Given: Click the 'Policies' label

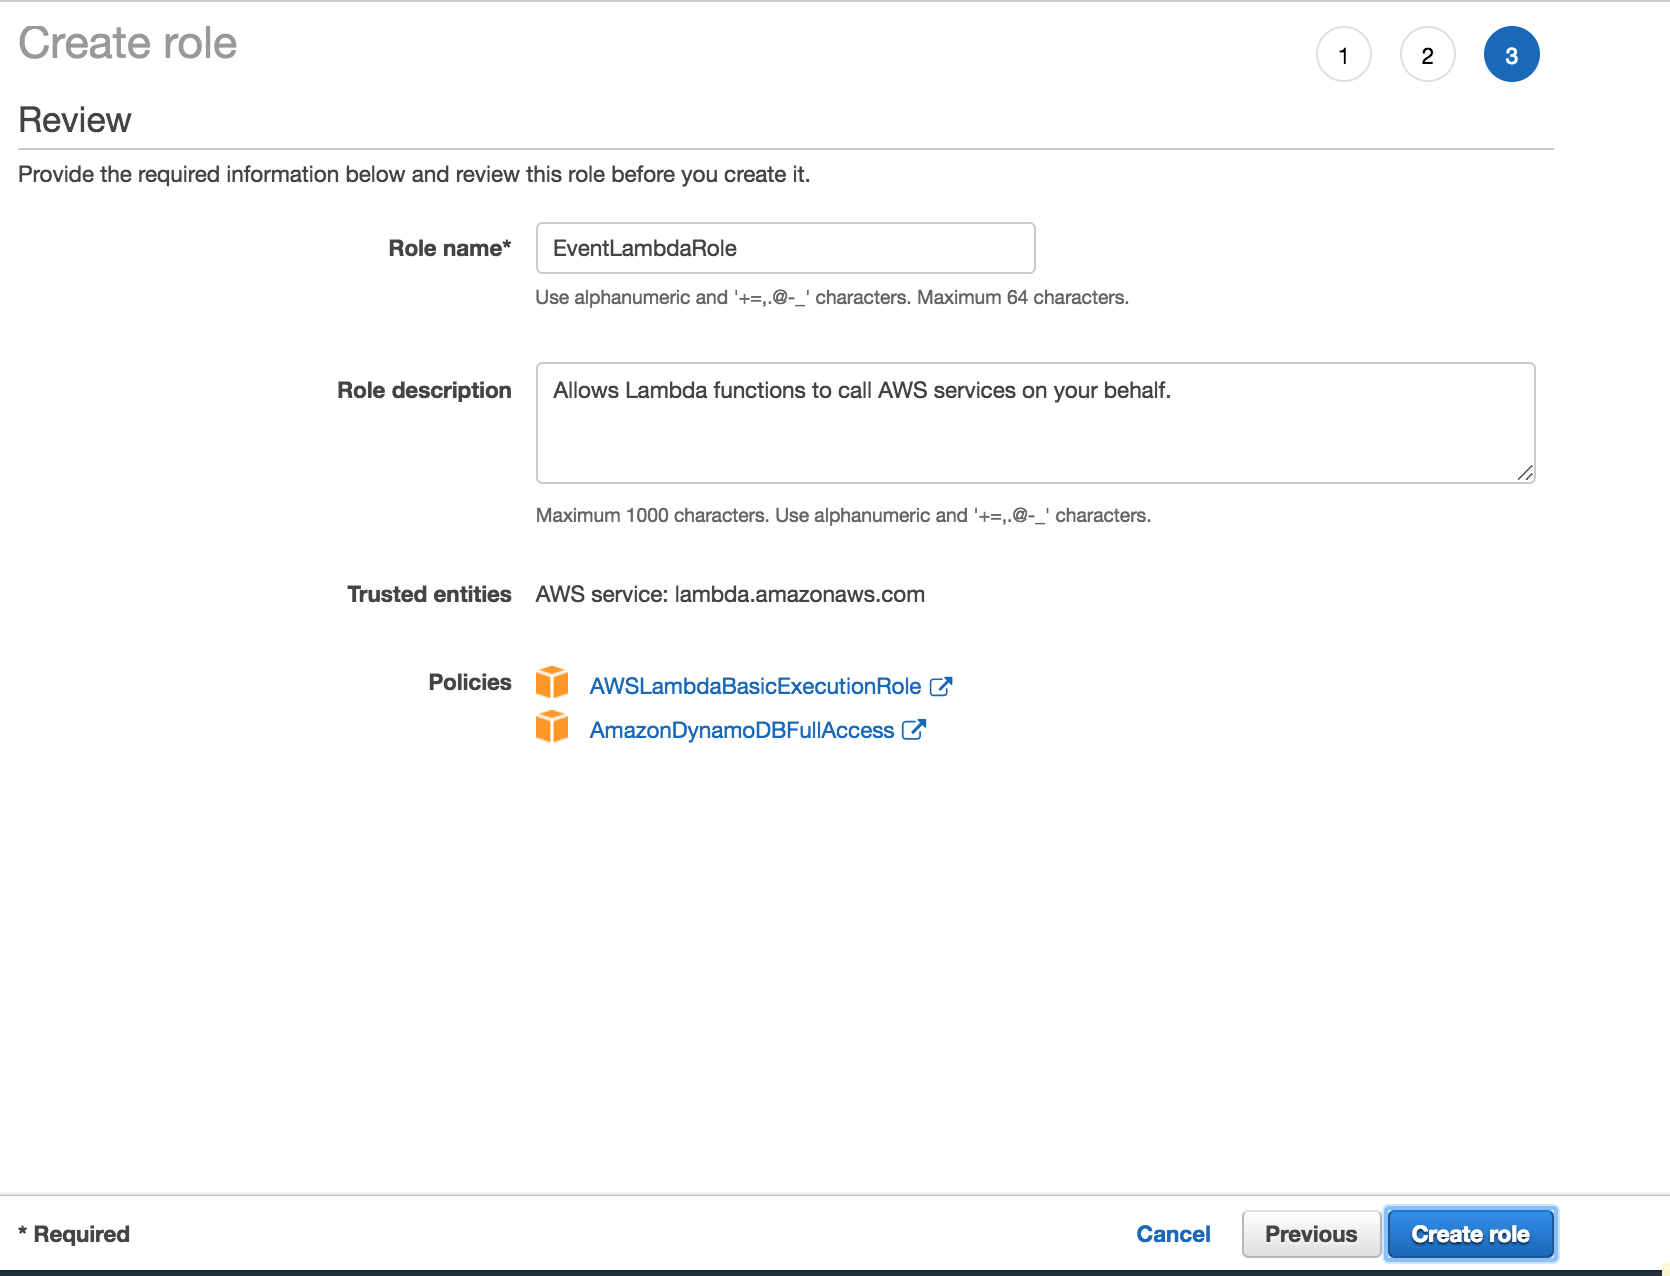Looking at the screenshot, I should pyautogui.click(x=470, y=682).
